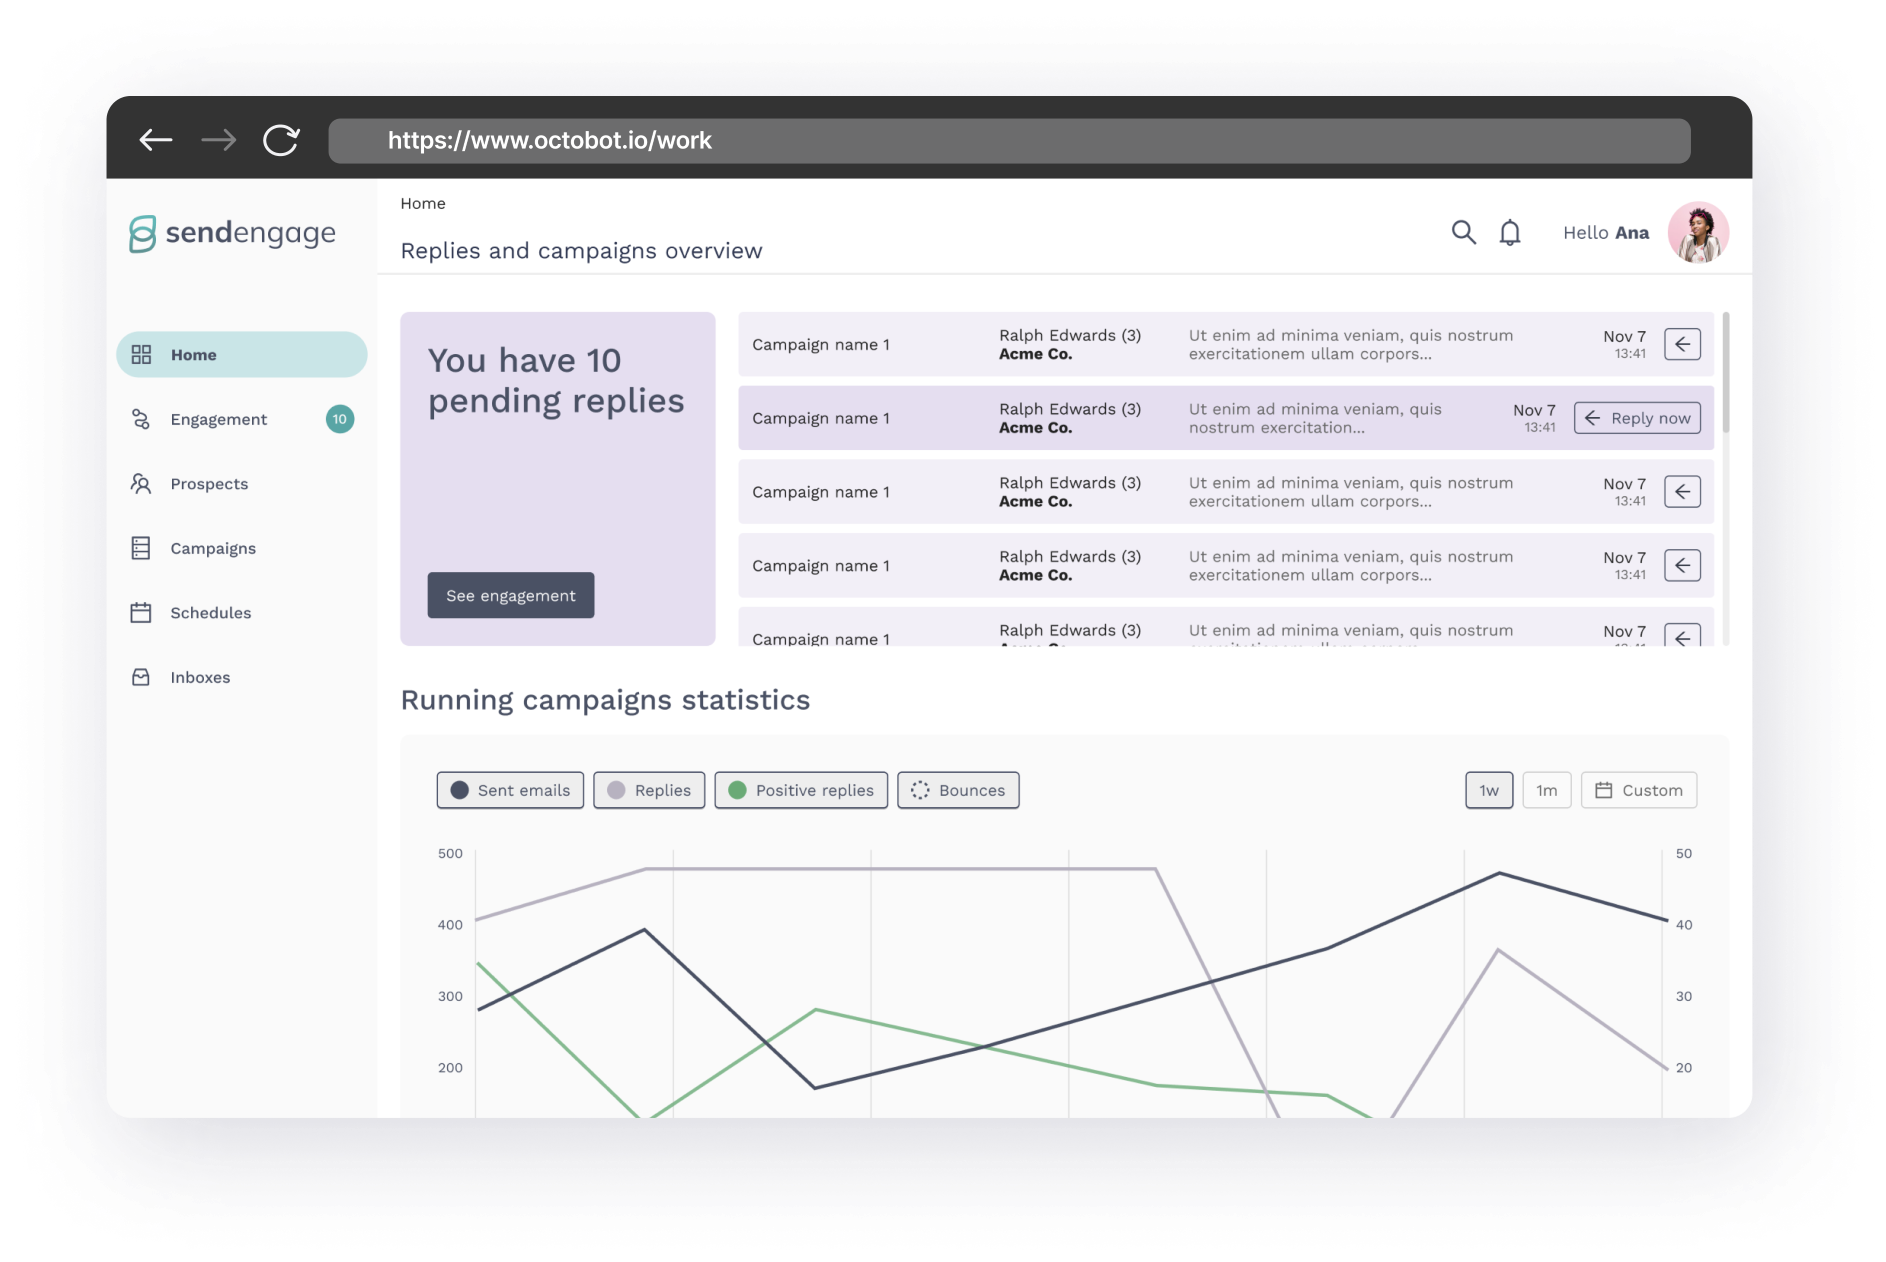Screen dimensions: 1886x1262
Task: Click the calendar icon in Custom button
Action: pos(1603,790)
